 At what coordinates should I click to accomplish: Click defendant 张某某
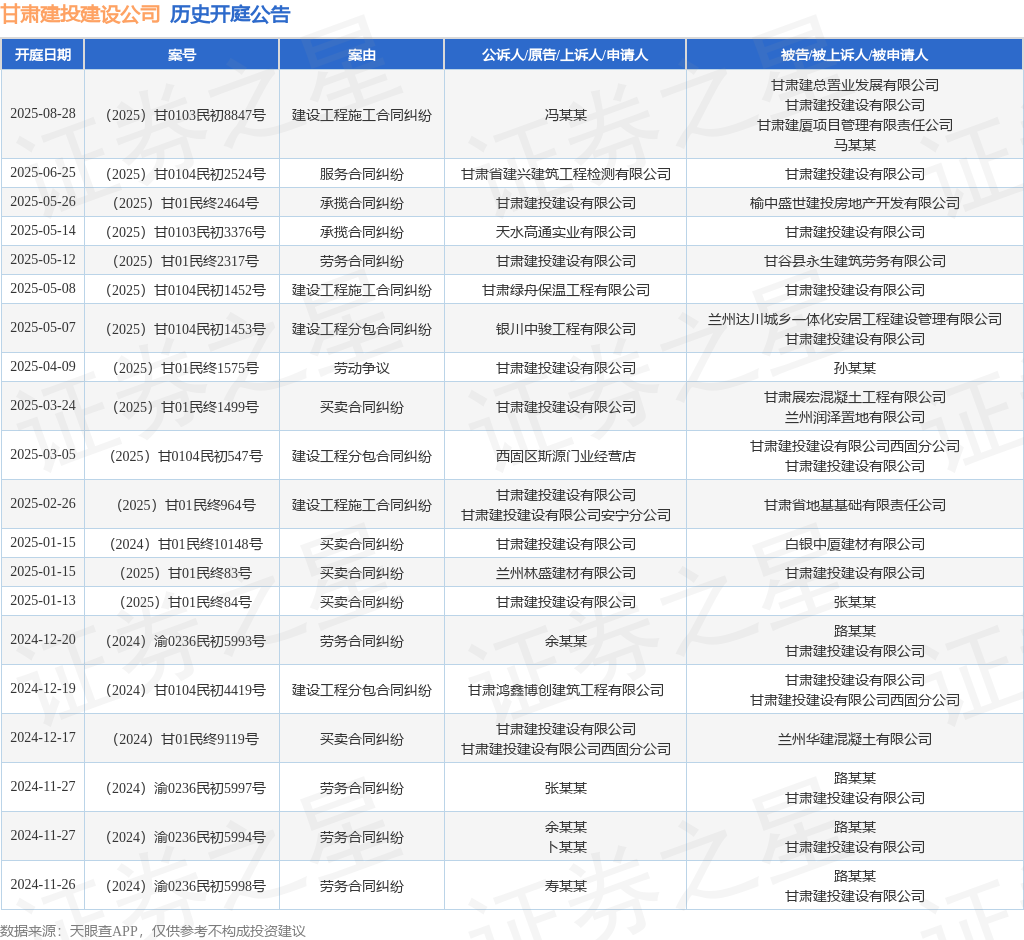point(855,602)
